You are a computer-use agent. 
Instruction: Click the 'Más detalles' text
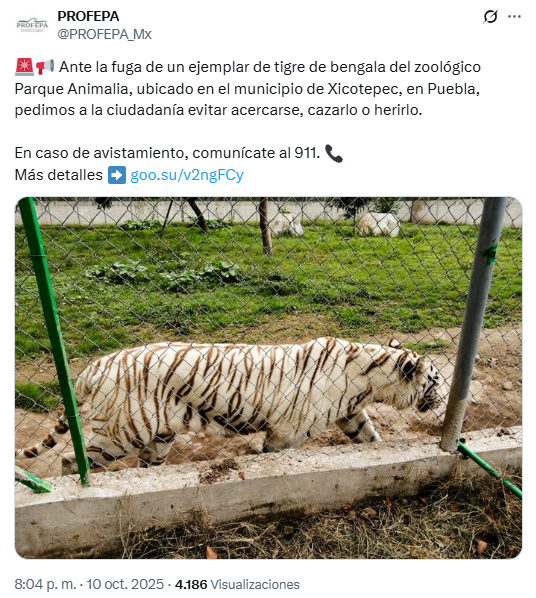(x=59, y=175)
